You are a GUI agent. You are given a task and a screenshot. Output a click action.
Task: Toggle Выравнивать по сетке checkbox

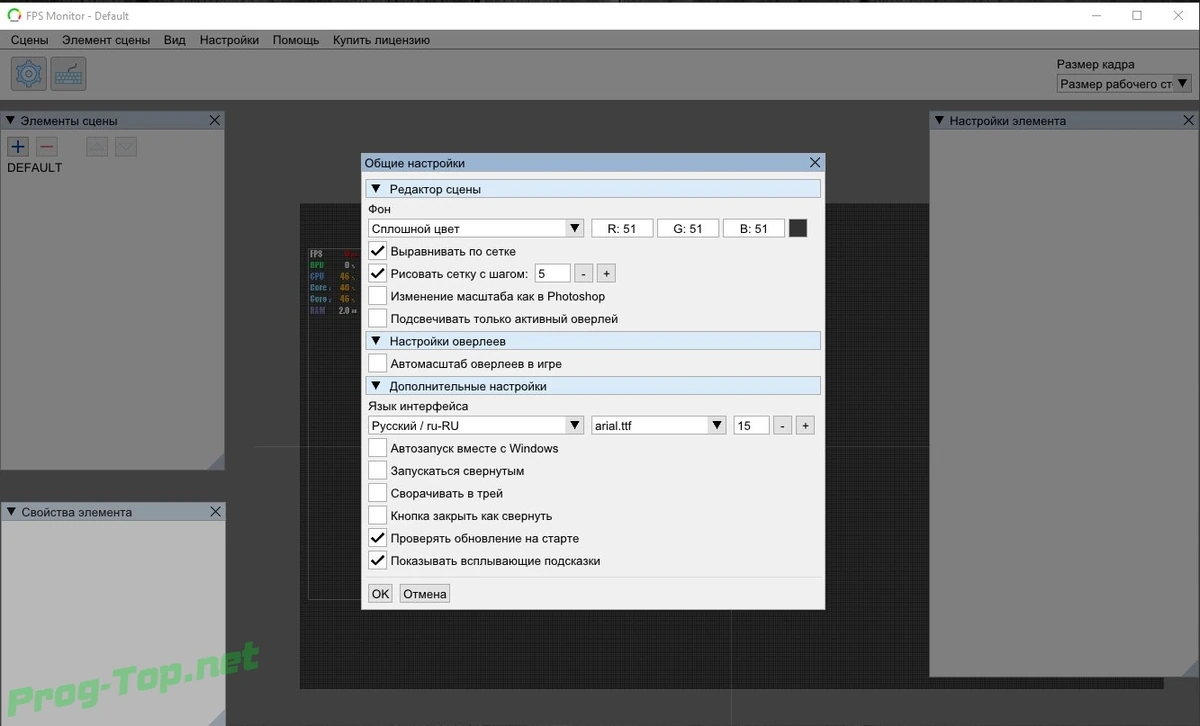[377, 251]
